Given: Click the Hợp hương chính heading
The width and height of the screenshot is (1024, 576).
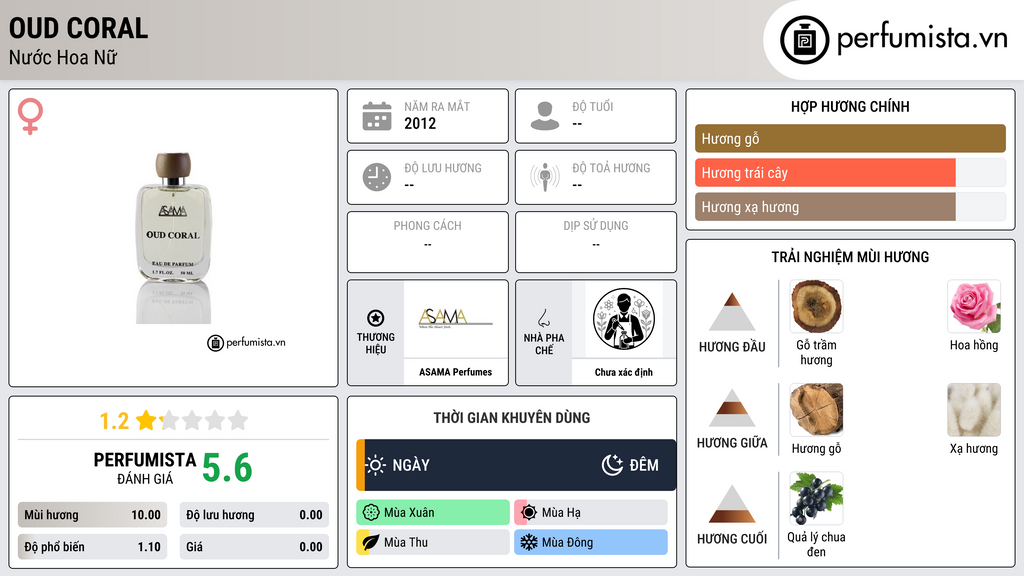Looking at the screenshot, I should (x=850, y=106).
